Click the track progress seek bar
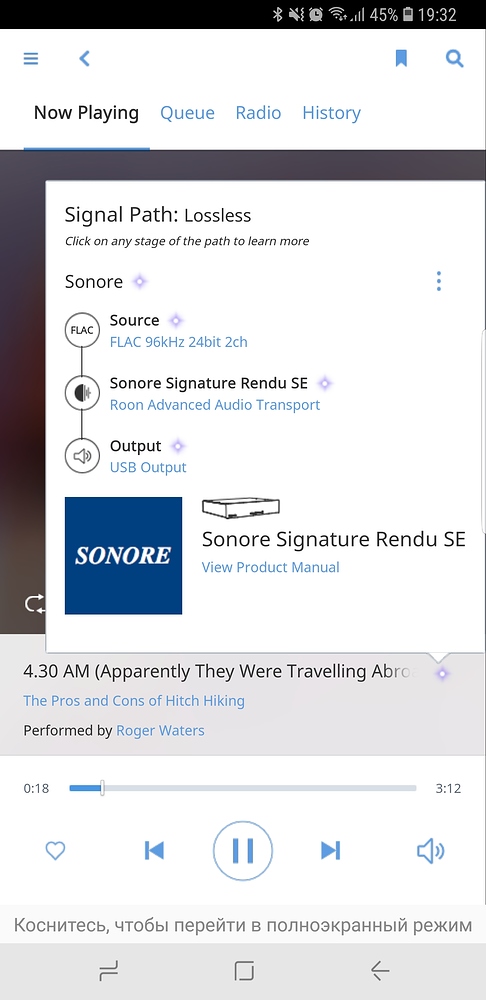Viewport: 486px width, 1000px height. (x=243, y=788)
